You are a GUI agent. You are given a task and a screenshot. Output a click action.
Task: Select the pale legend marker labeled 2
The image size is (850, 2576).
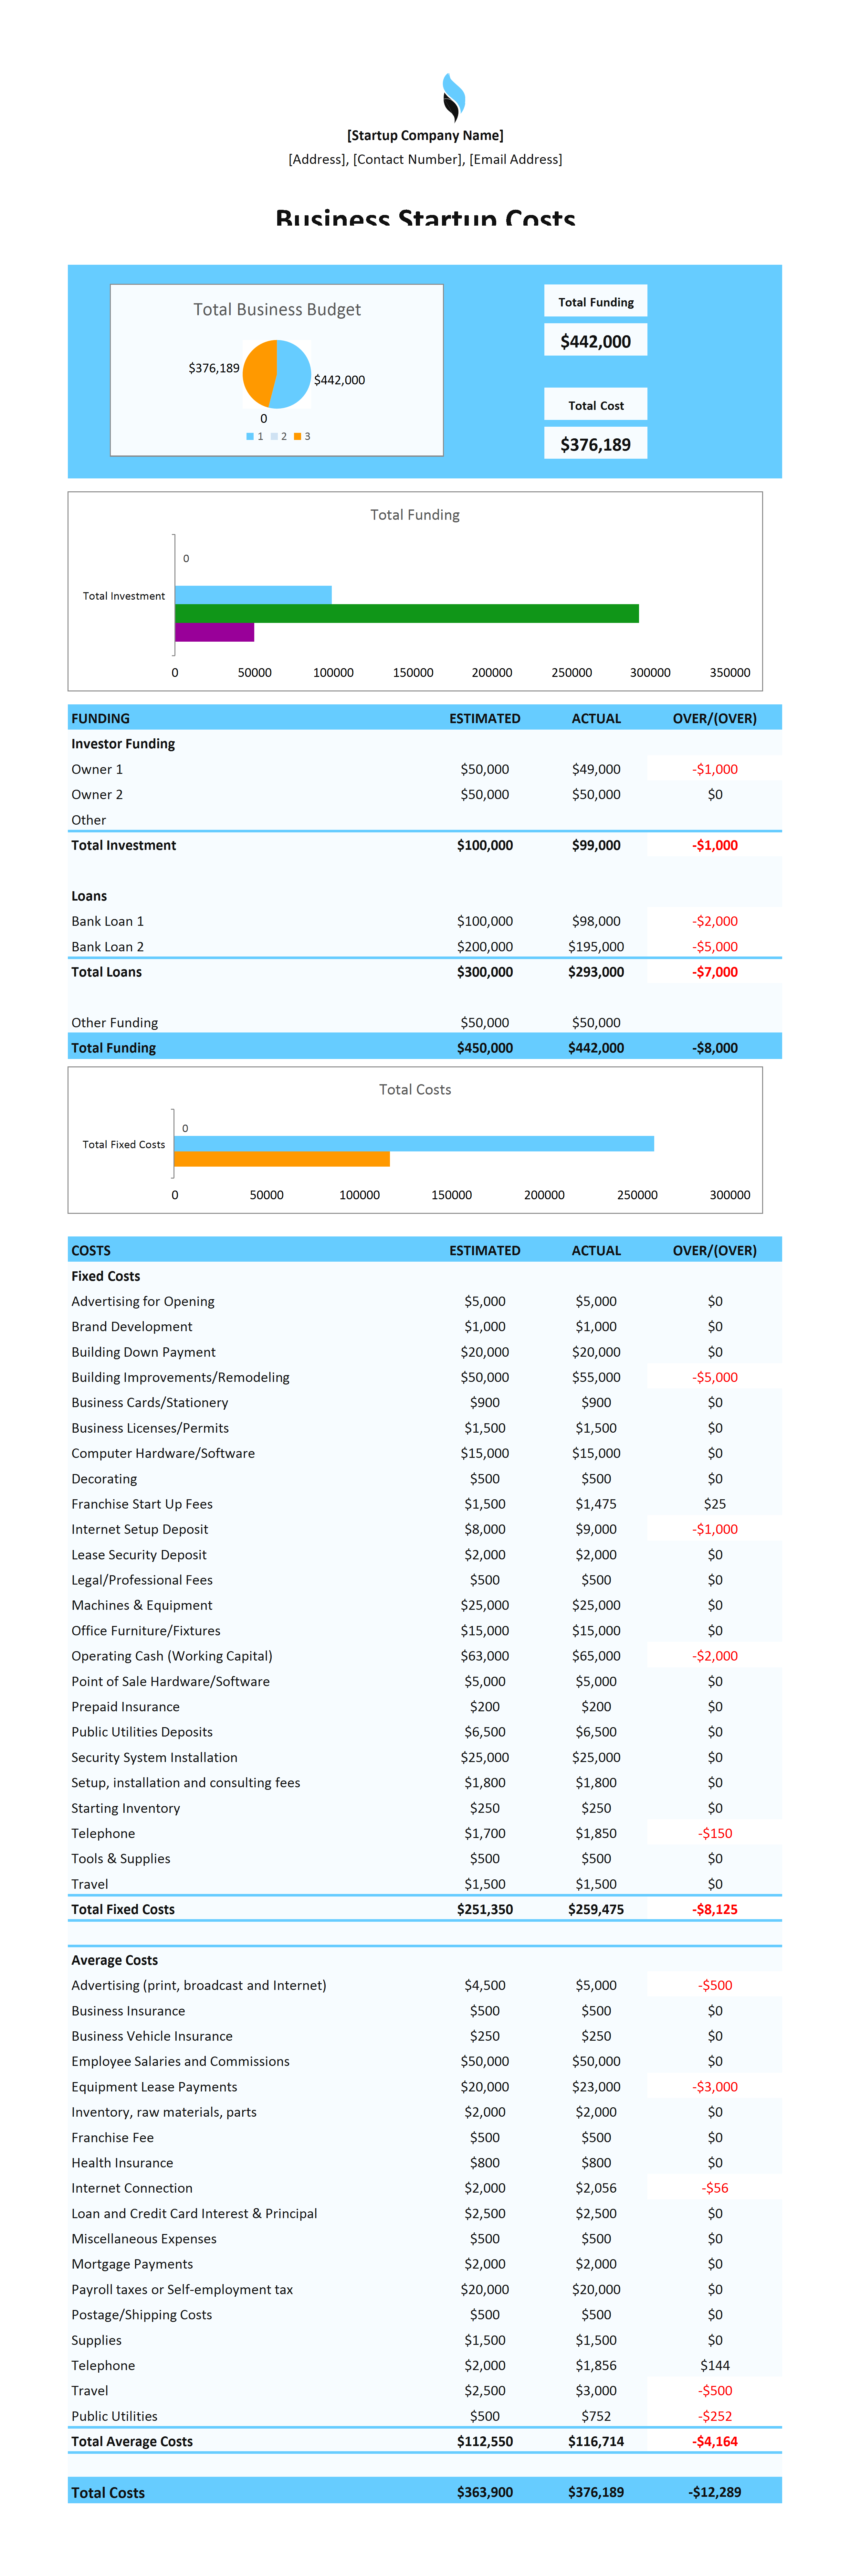point(274,436)
